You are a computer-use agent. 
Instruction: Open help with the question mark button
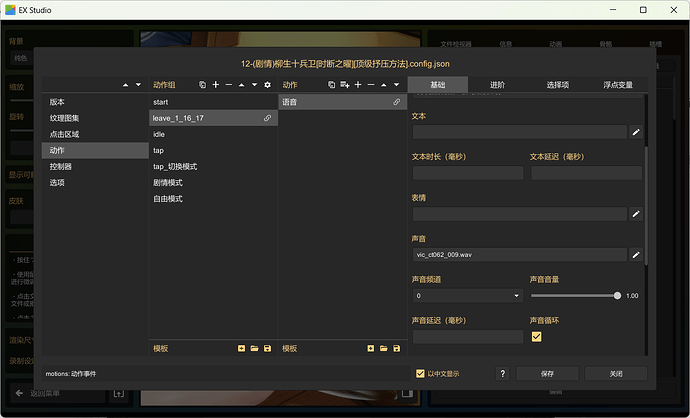(503, 374)
